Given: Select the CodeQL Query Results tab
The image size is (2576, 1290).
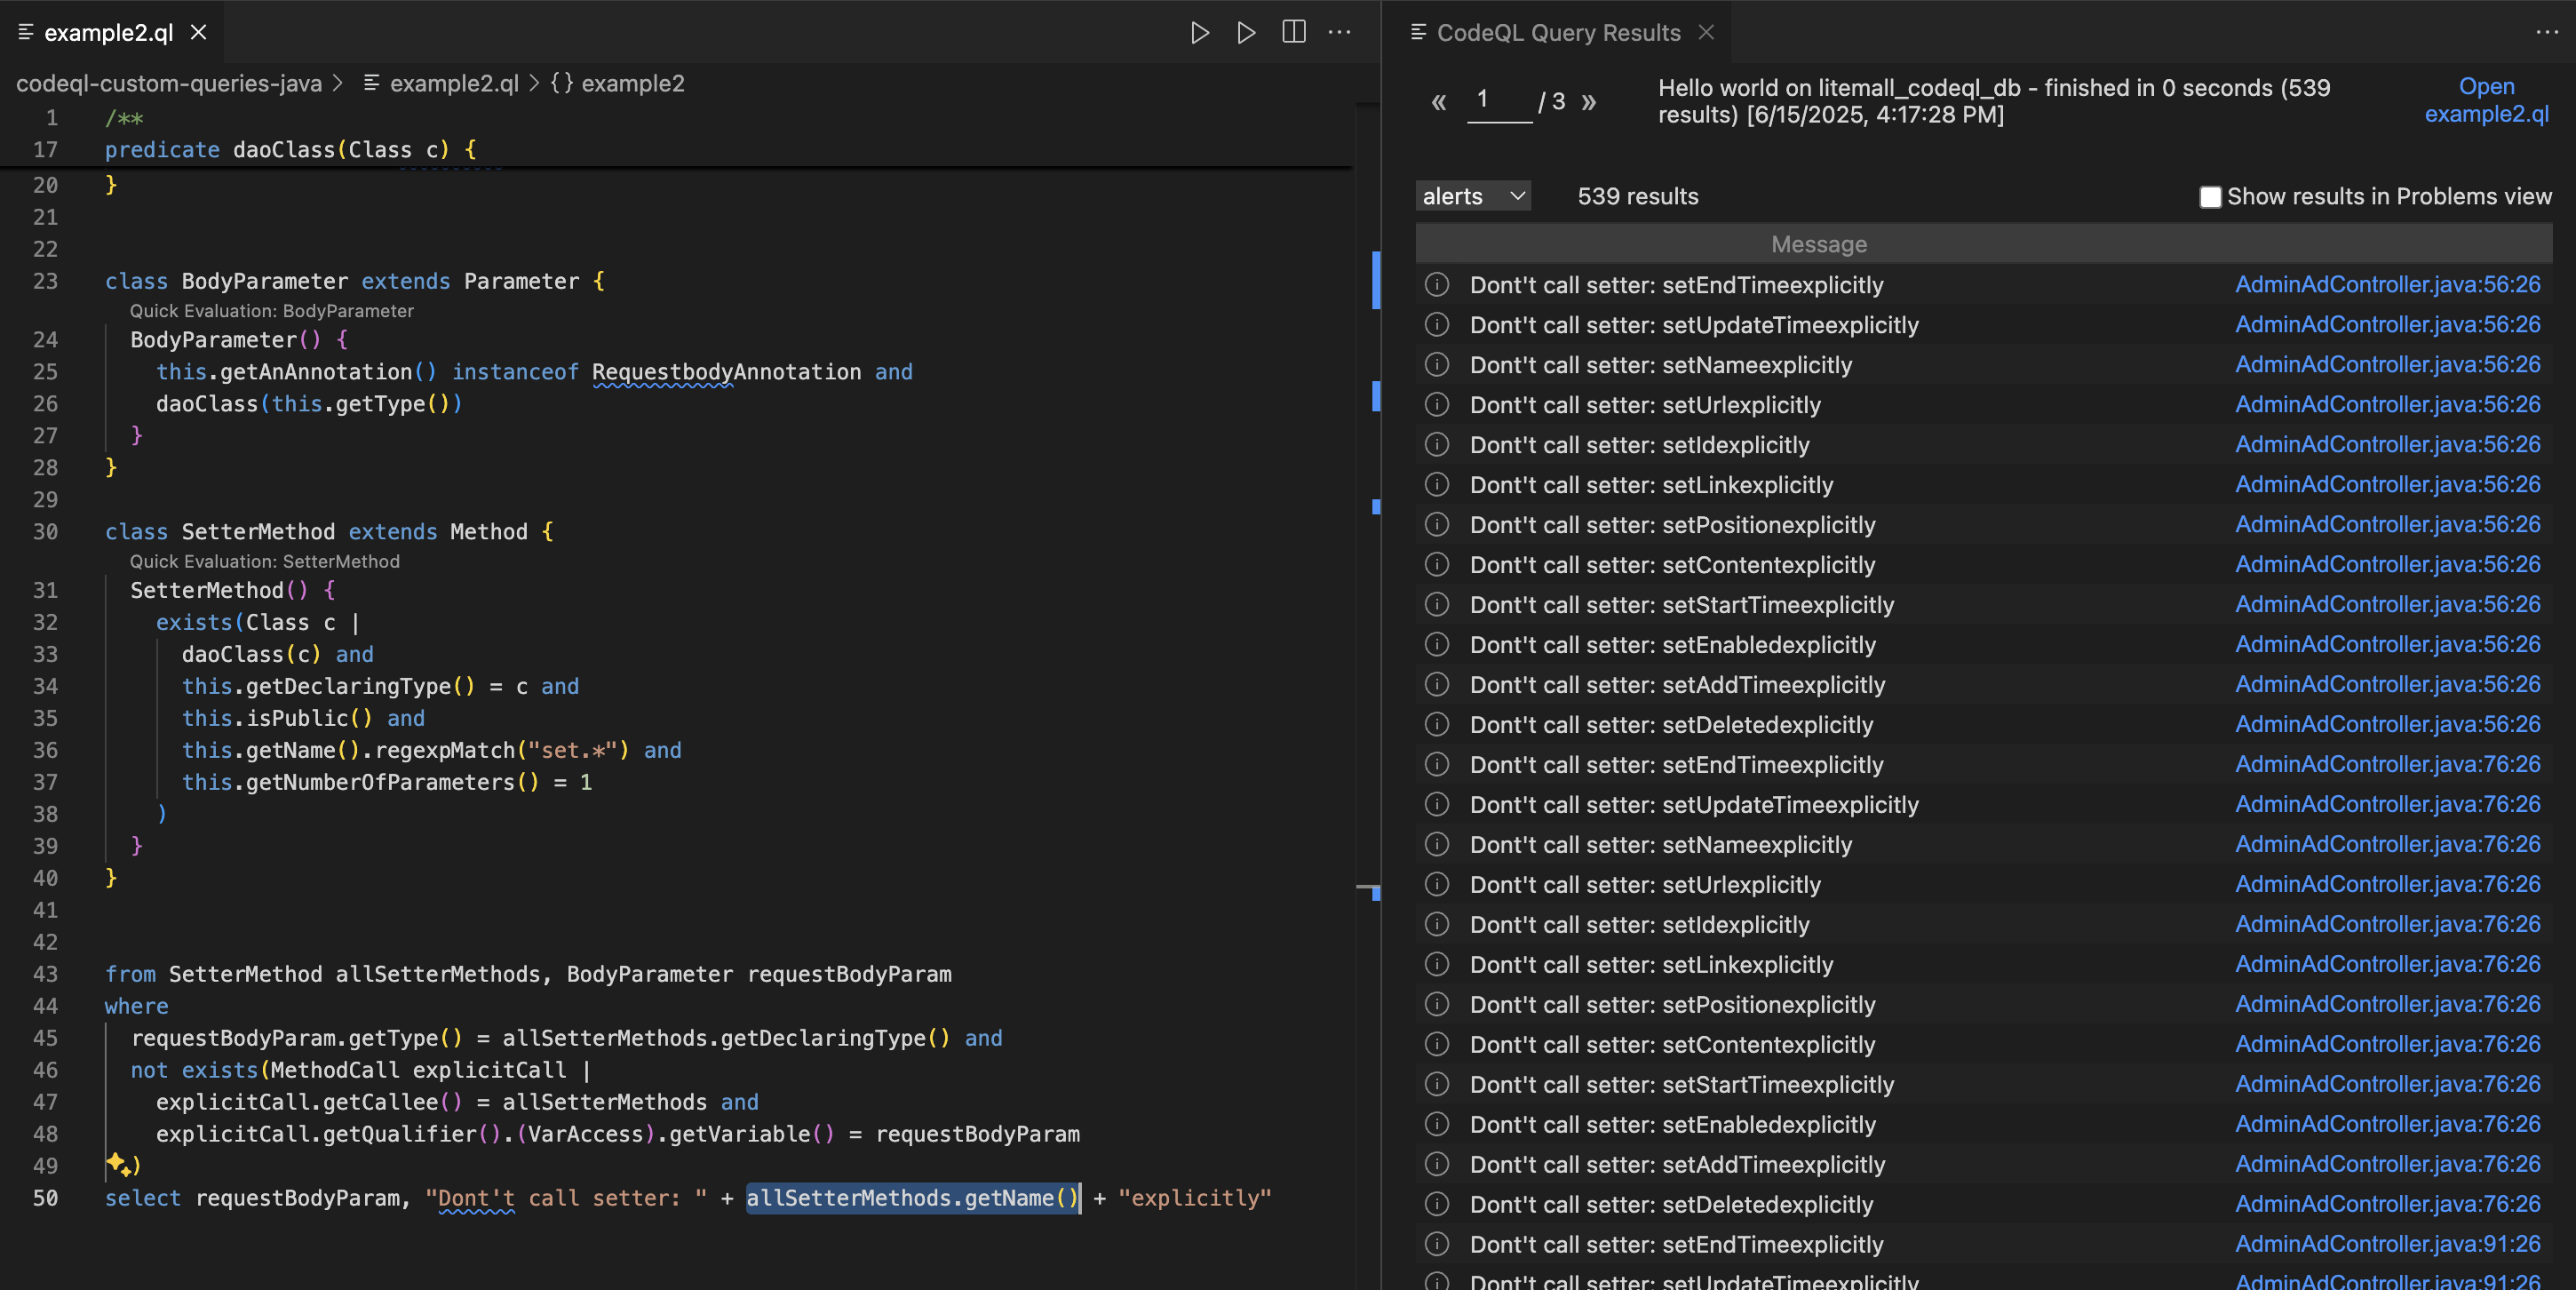Looking at the screenshot, I should (1557, 33).
